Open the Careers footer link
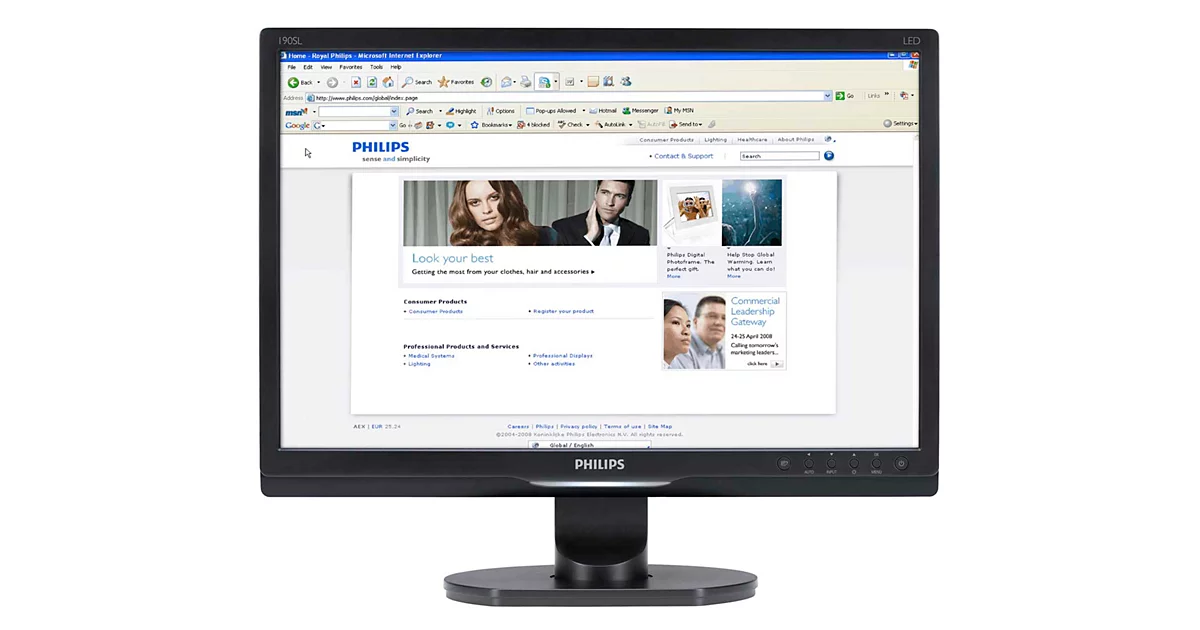Image resolution: width=1200 pixels, height=630 pixels. [x=518, y=427]
